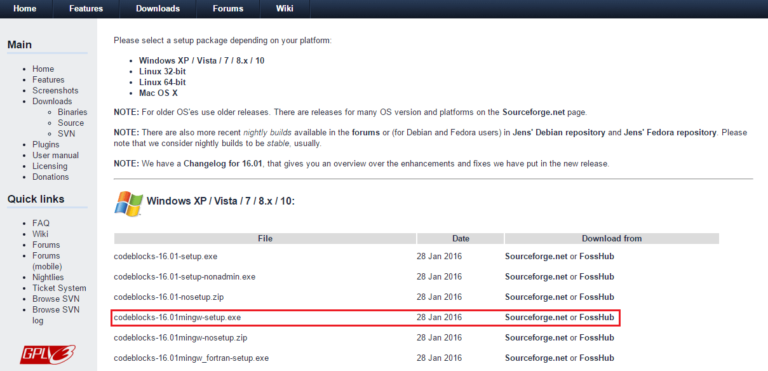The height and width of the screenshot is (371, 768).
Task: Open Wiki under Quick links
Action: tap(40, 234)
